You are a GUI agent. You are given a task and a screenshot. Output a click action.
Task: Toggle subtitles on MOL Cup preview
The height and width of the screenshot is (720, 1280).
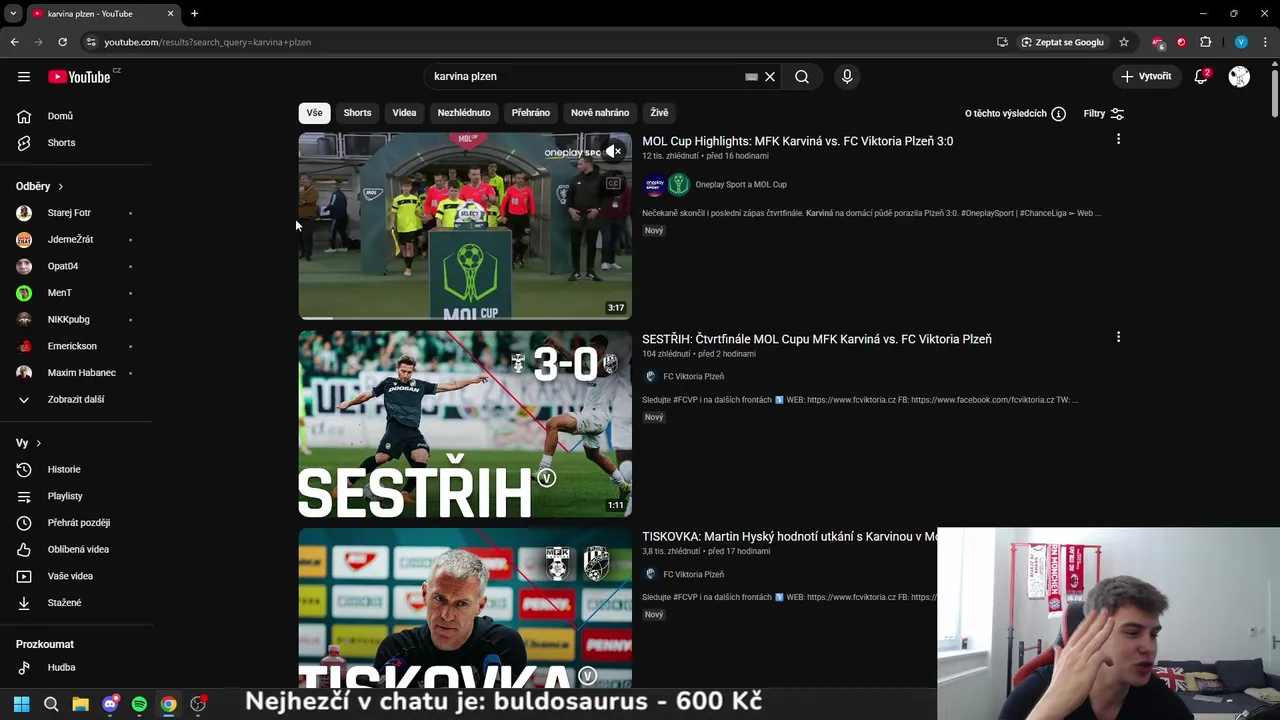pyautogui.click(x=613, y=184)
